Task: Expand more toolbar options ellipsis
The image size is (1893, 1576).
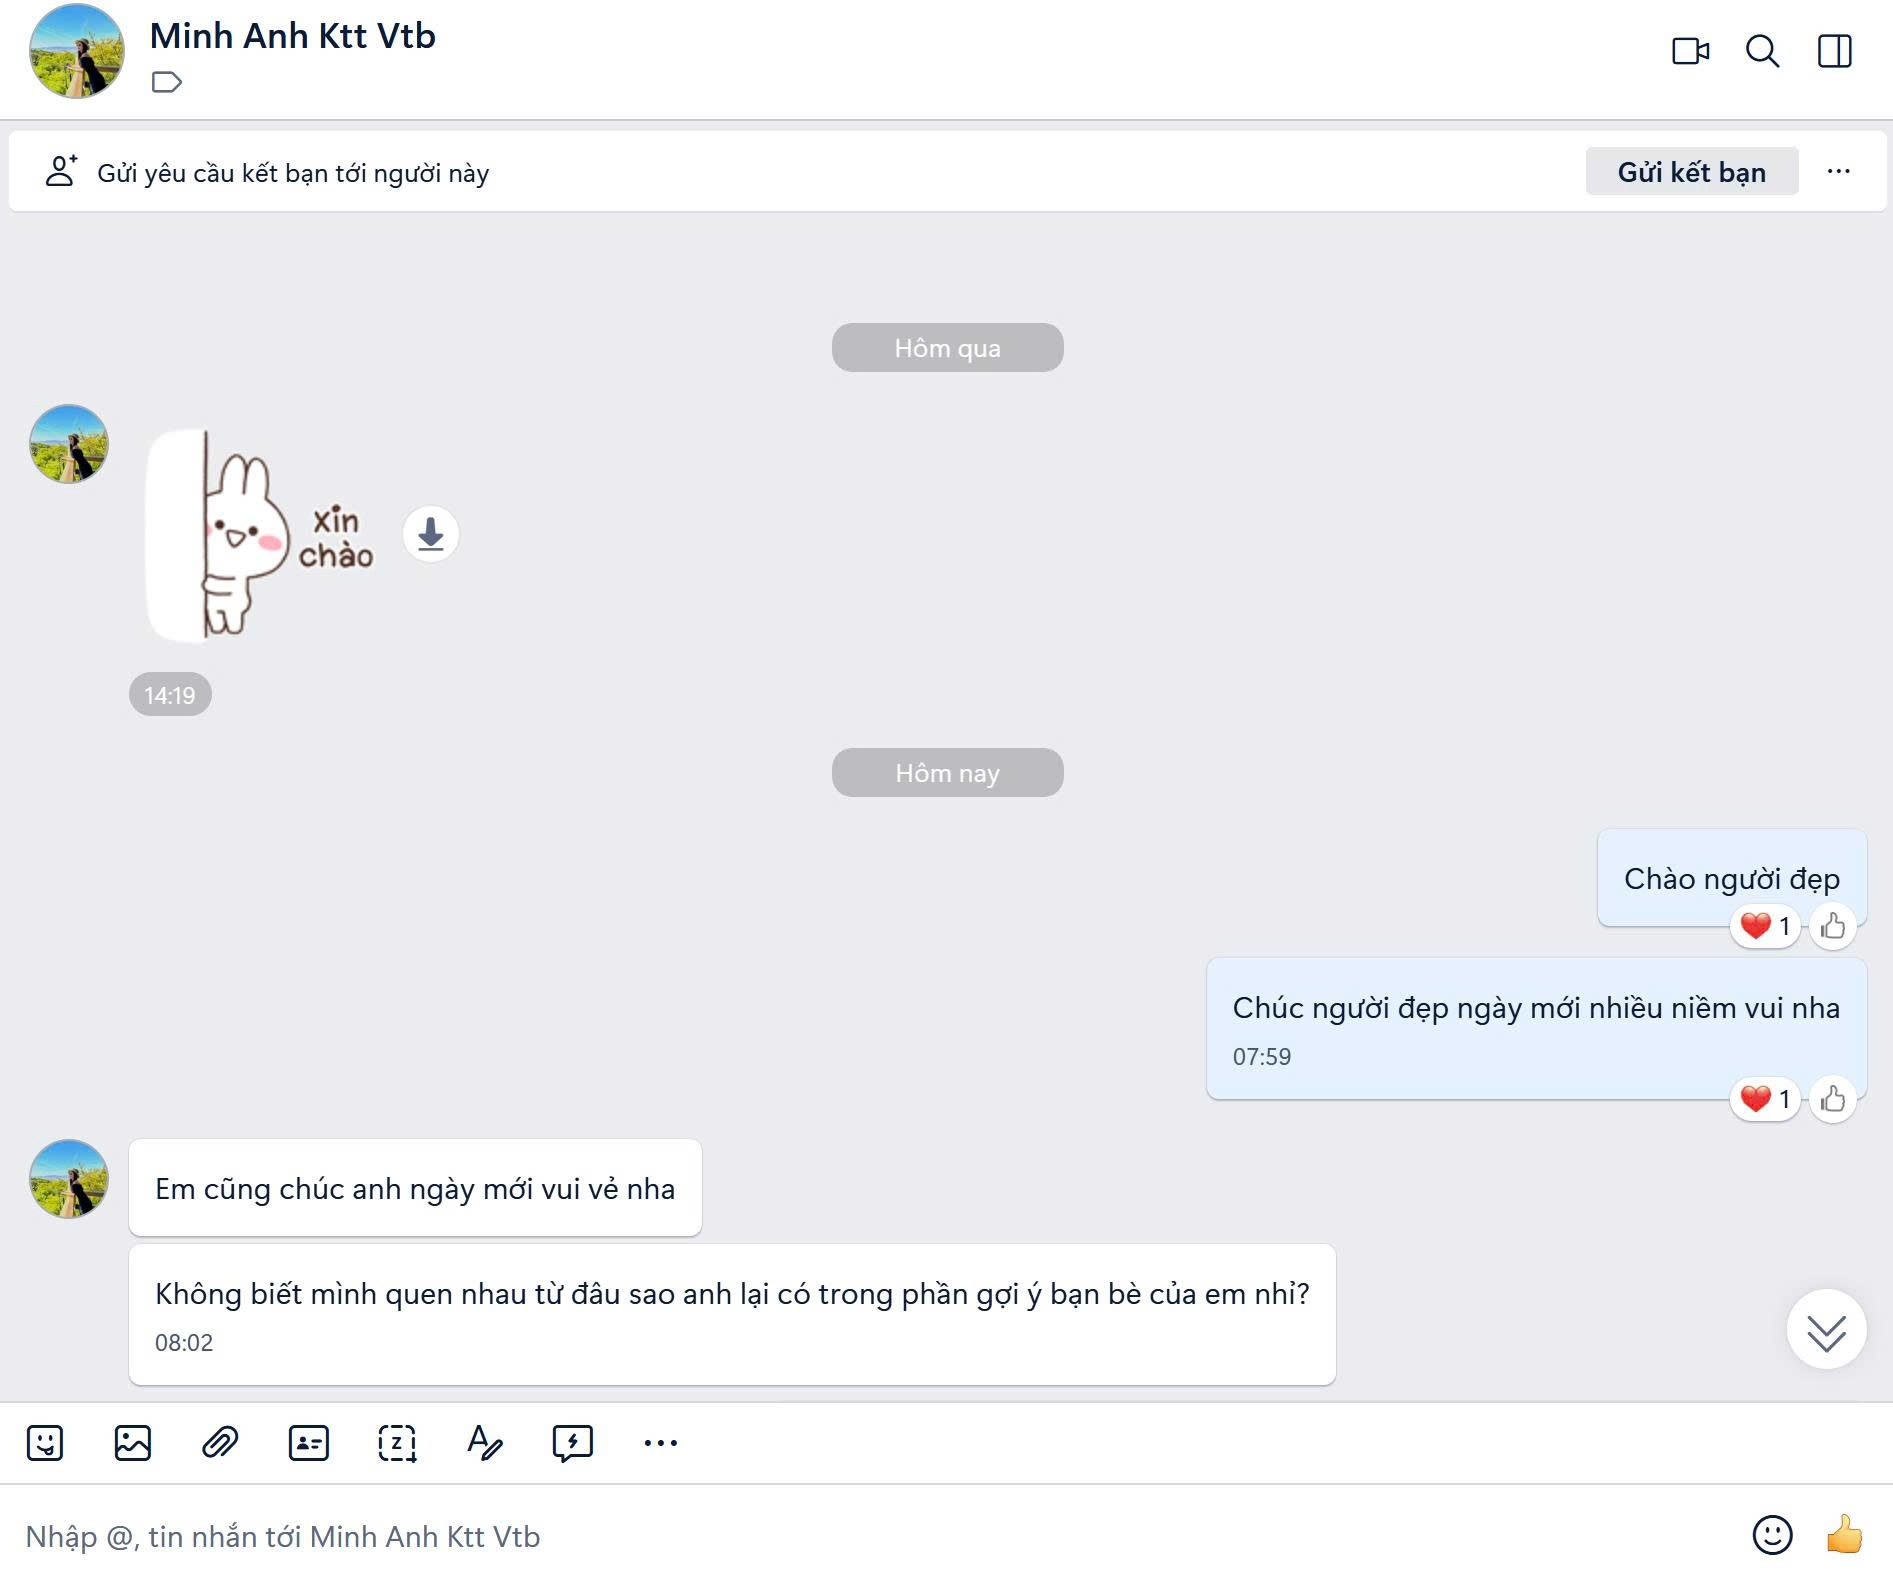Action: (x=661, y=1443)
